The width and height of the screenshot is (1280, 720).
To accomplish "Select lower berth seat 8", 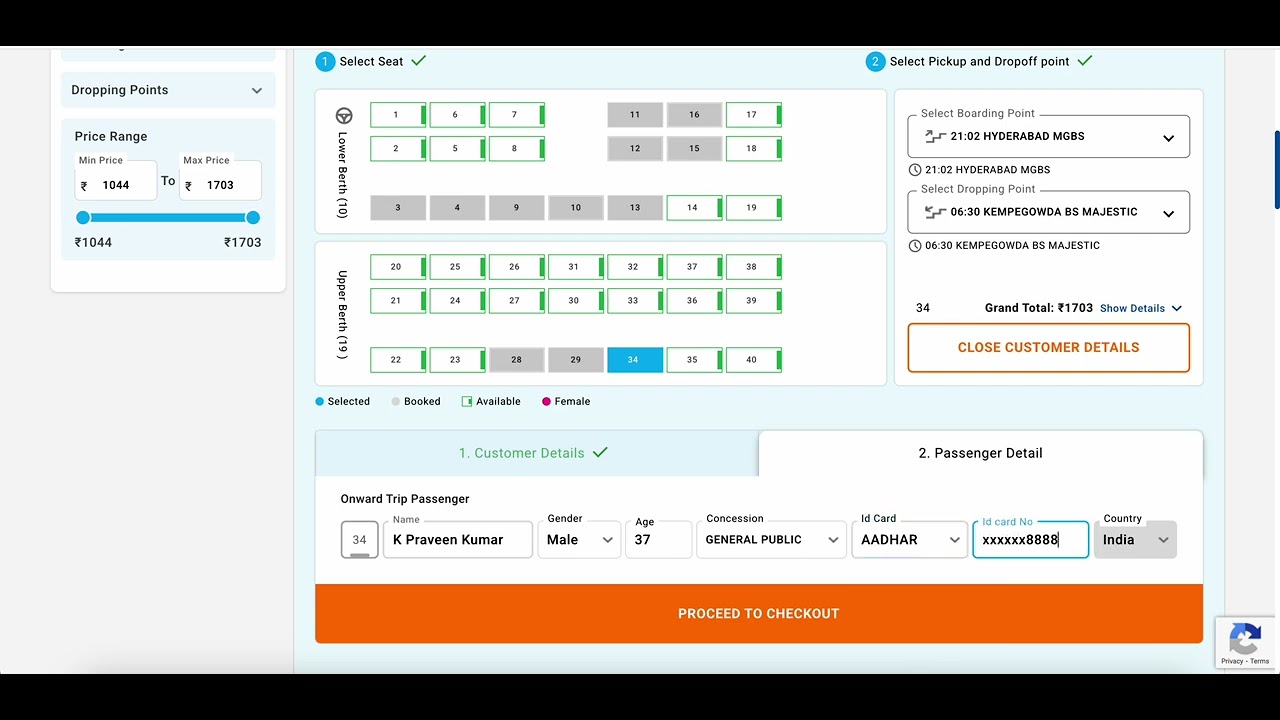I will [517, 149].
